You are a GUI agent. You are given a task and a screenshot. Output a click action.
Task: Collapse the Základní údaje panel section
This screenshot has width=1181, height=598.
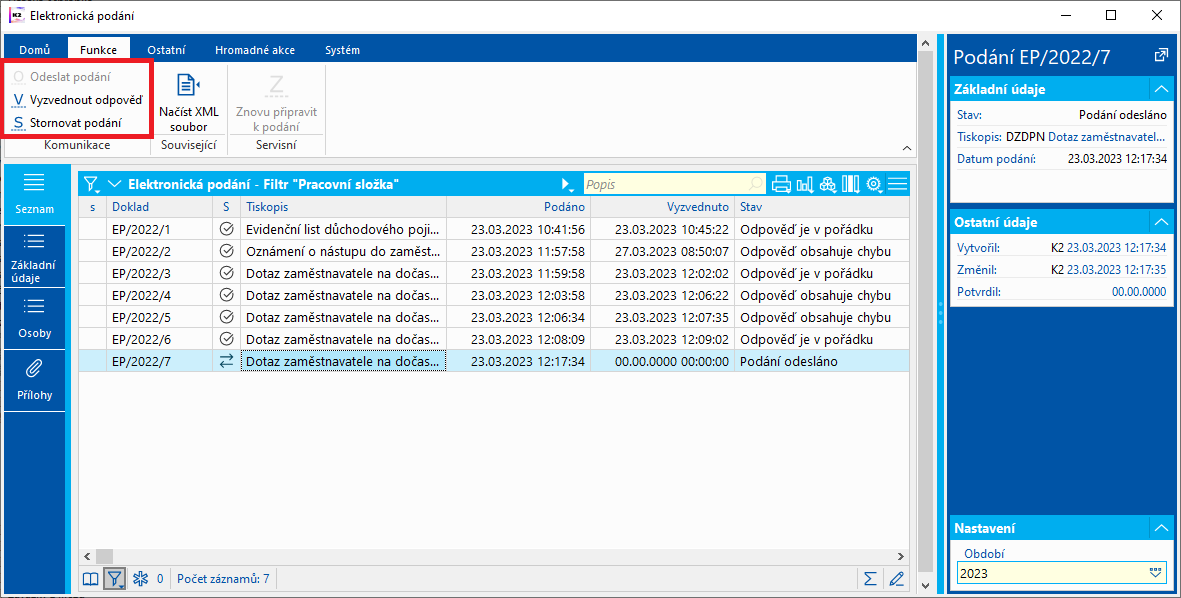pos(1161,89)
